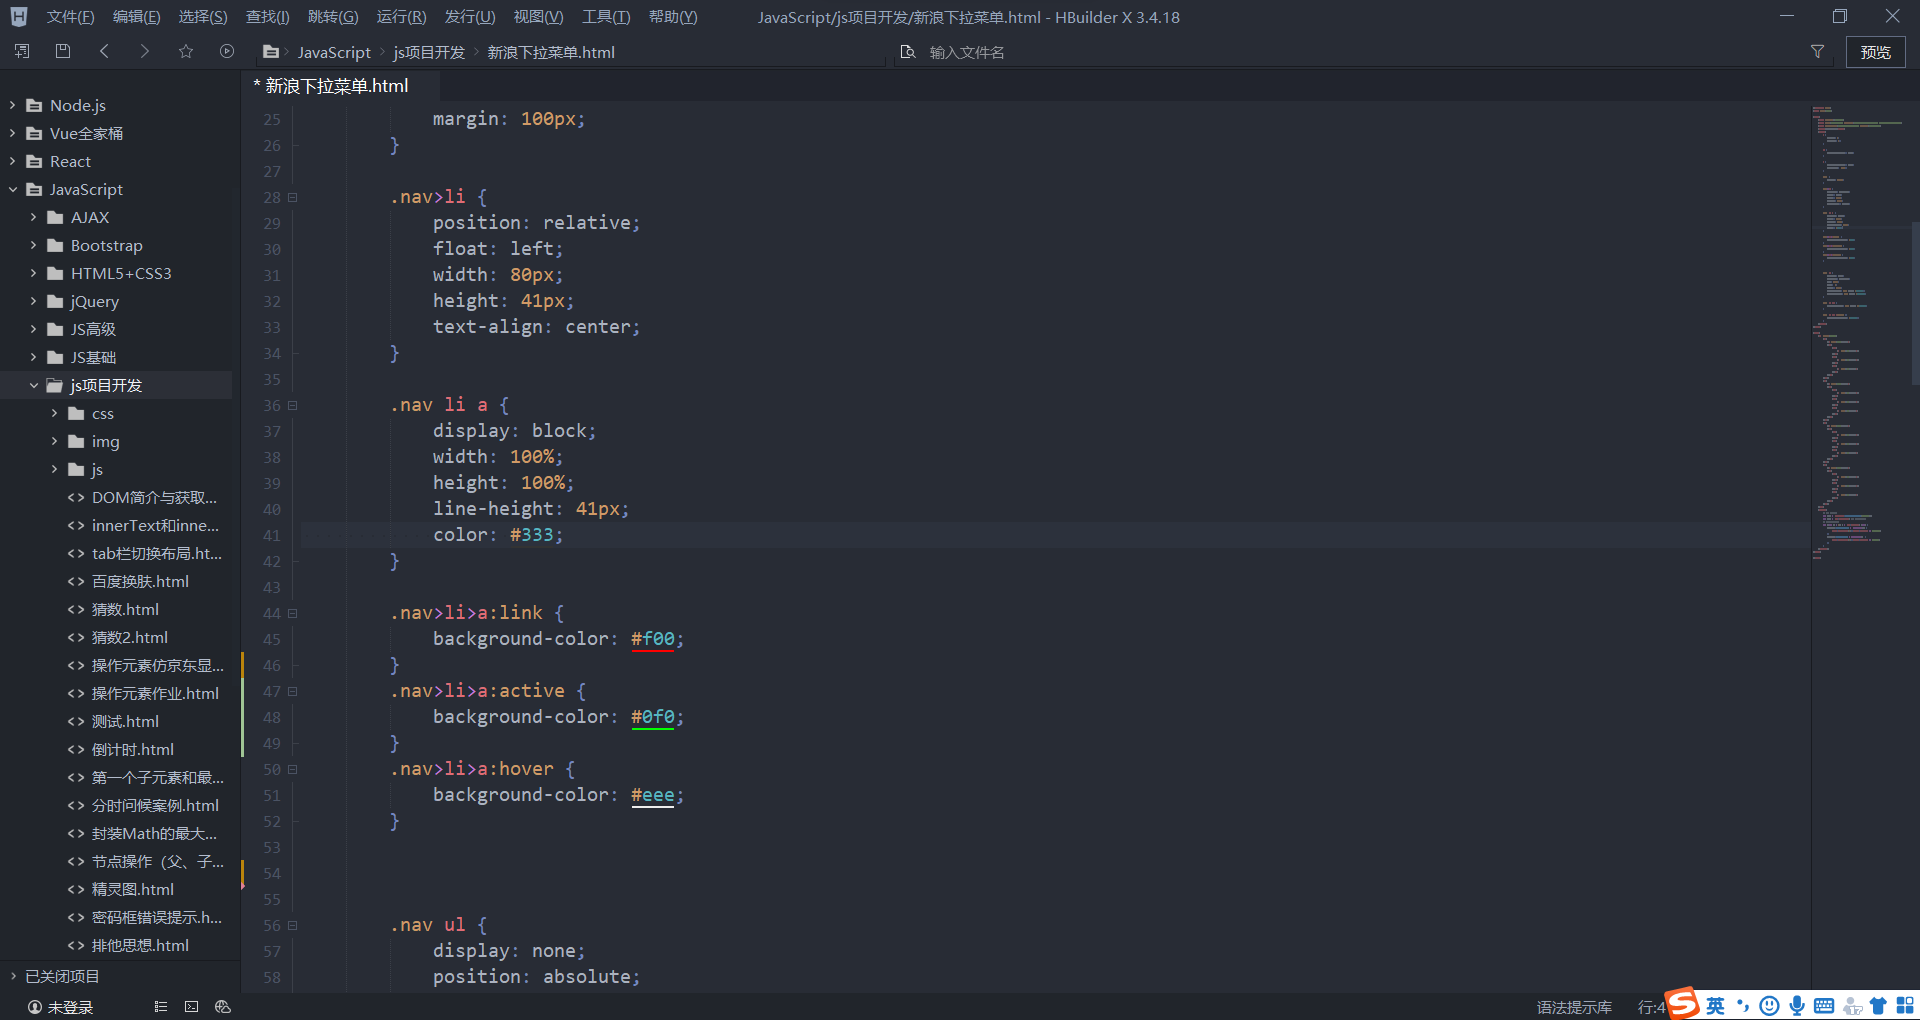Navigate back with the left arrow icon
The width and height of the screenshot is (1920, 1020).
(x=104, y=51)
